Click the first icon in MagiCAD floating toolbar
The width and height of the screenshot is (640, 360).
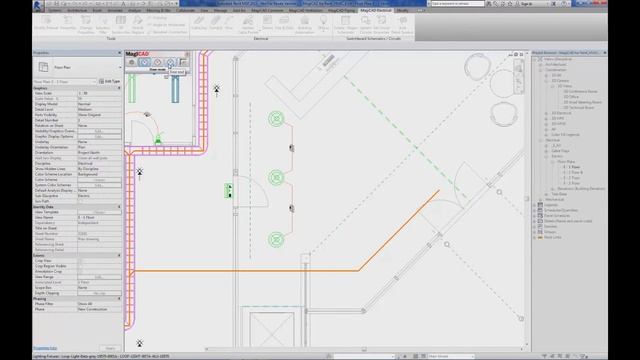pyautogui.click(x=131, y=62)
